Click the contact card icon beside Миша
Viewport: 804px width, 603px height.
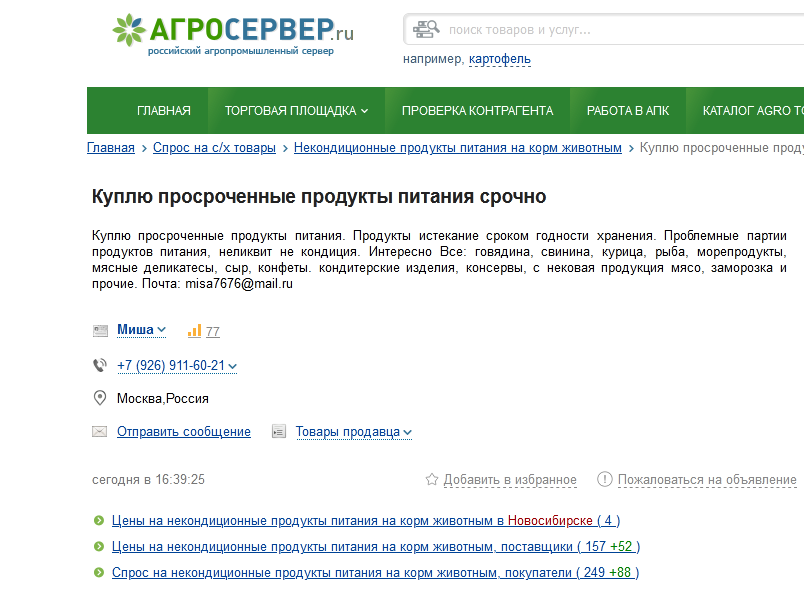point(100,331)
